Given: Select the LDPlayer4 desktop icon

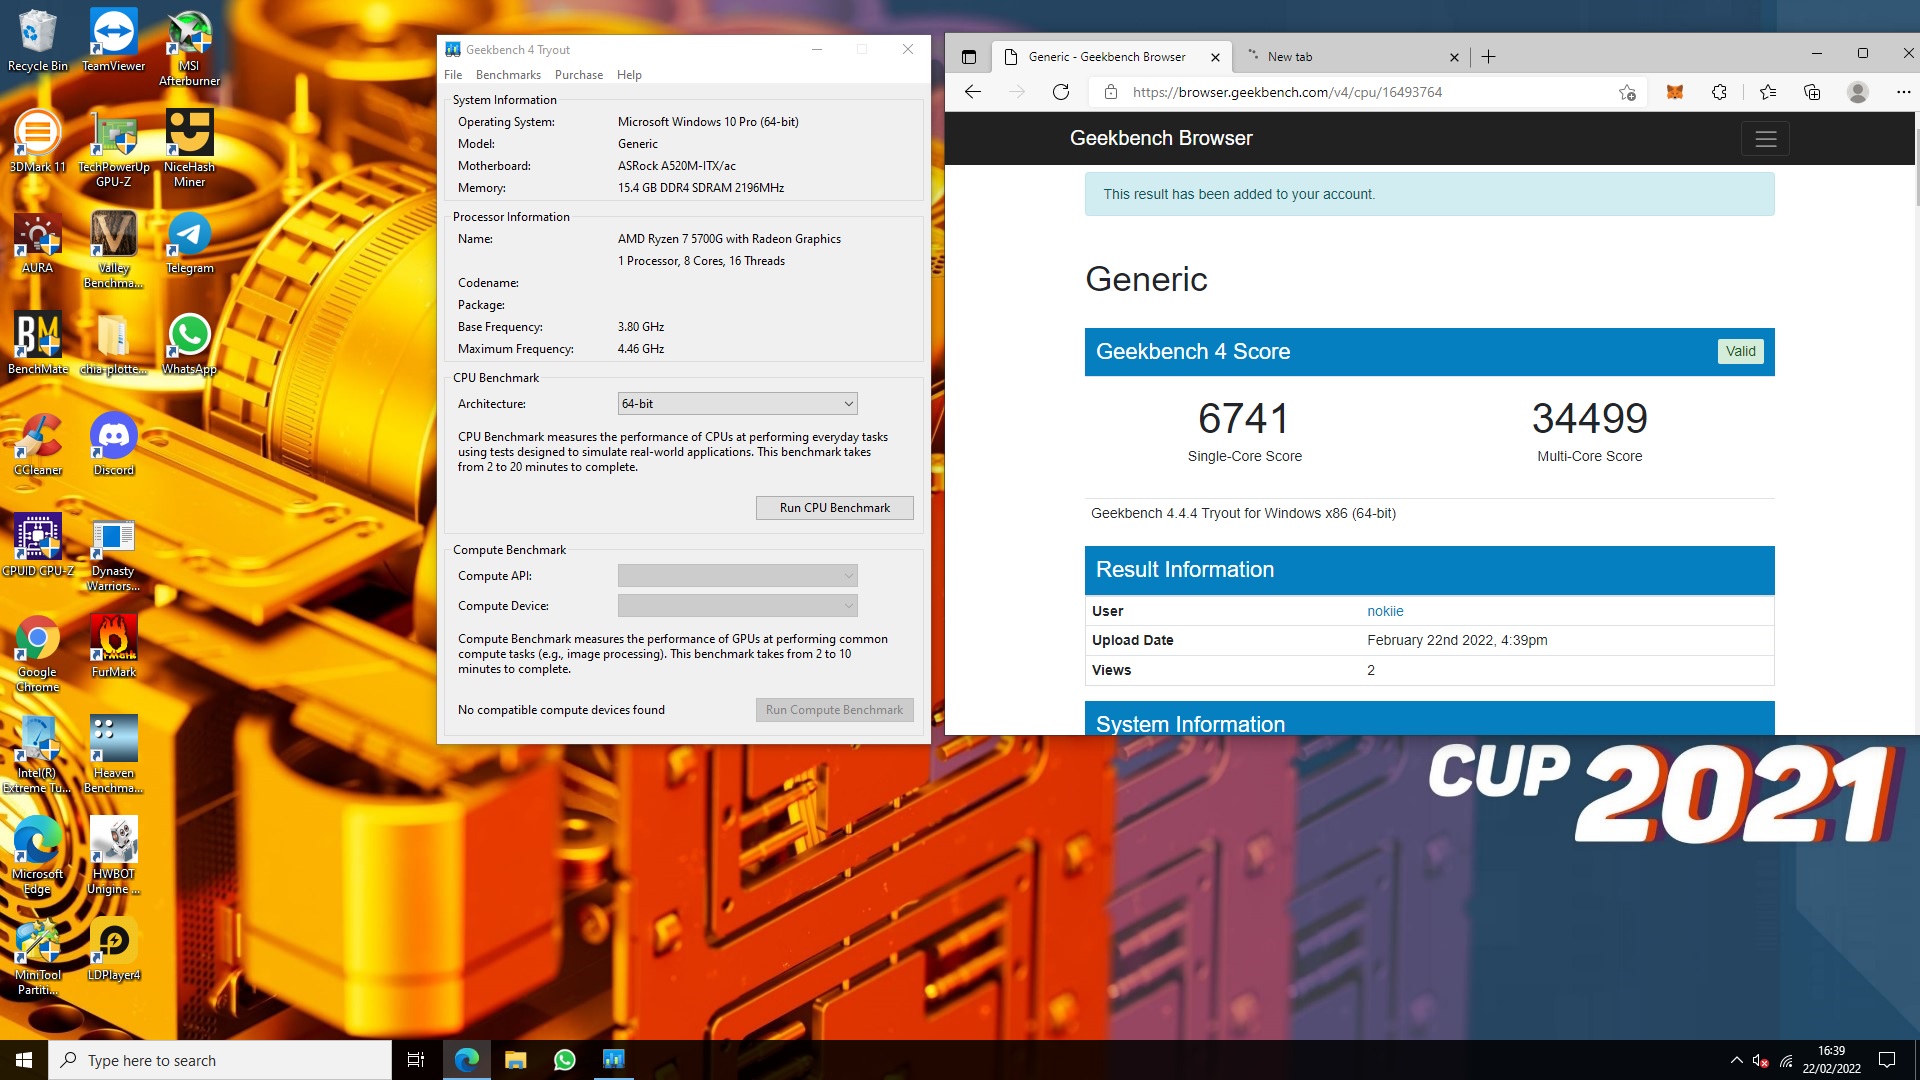Looking at the screenshot, I should coord(113,949).
